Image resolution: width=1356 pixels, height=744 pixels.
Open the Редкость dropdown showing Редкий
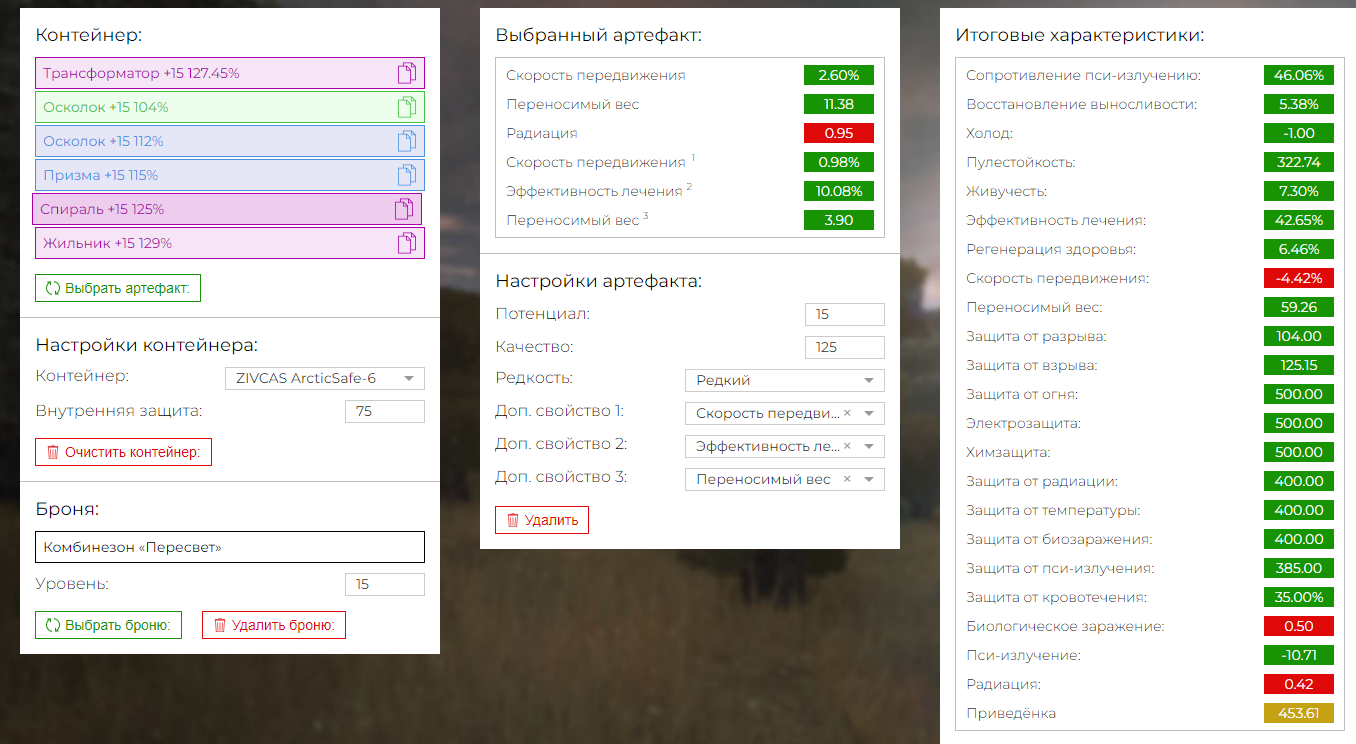[785, 380]
